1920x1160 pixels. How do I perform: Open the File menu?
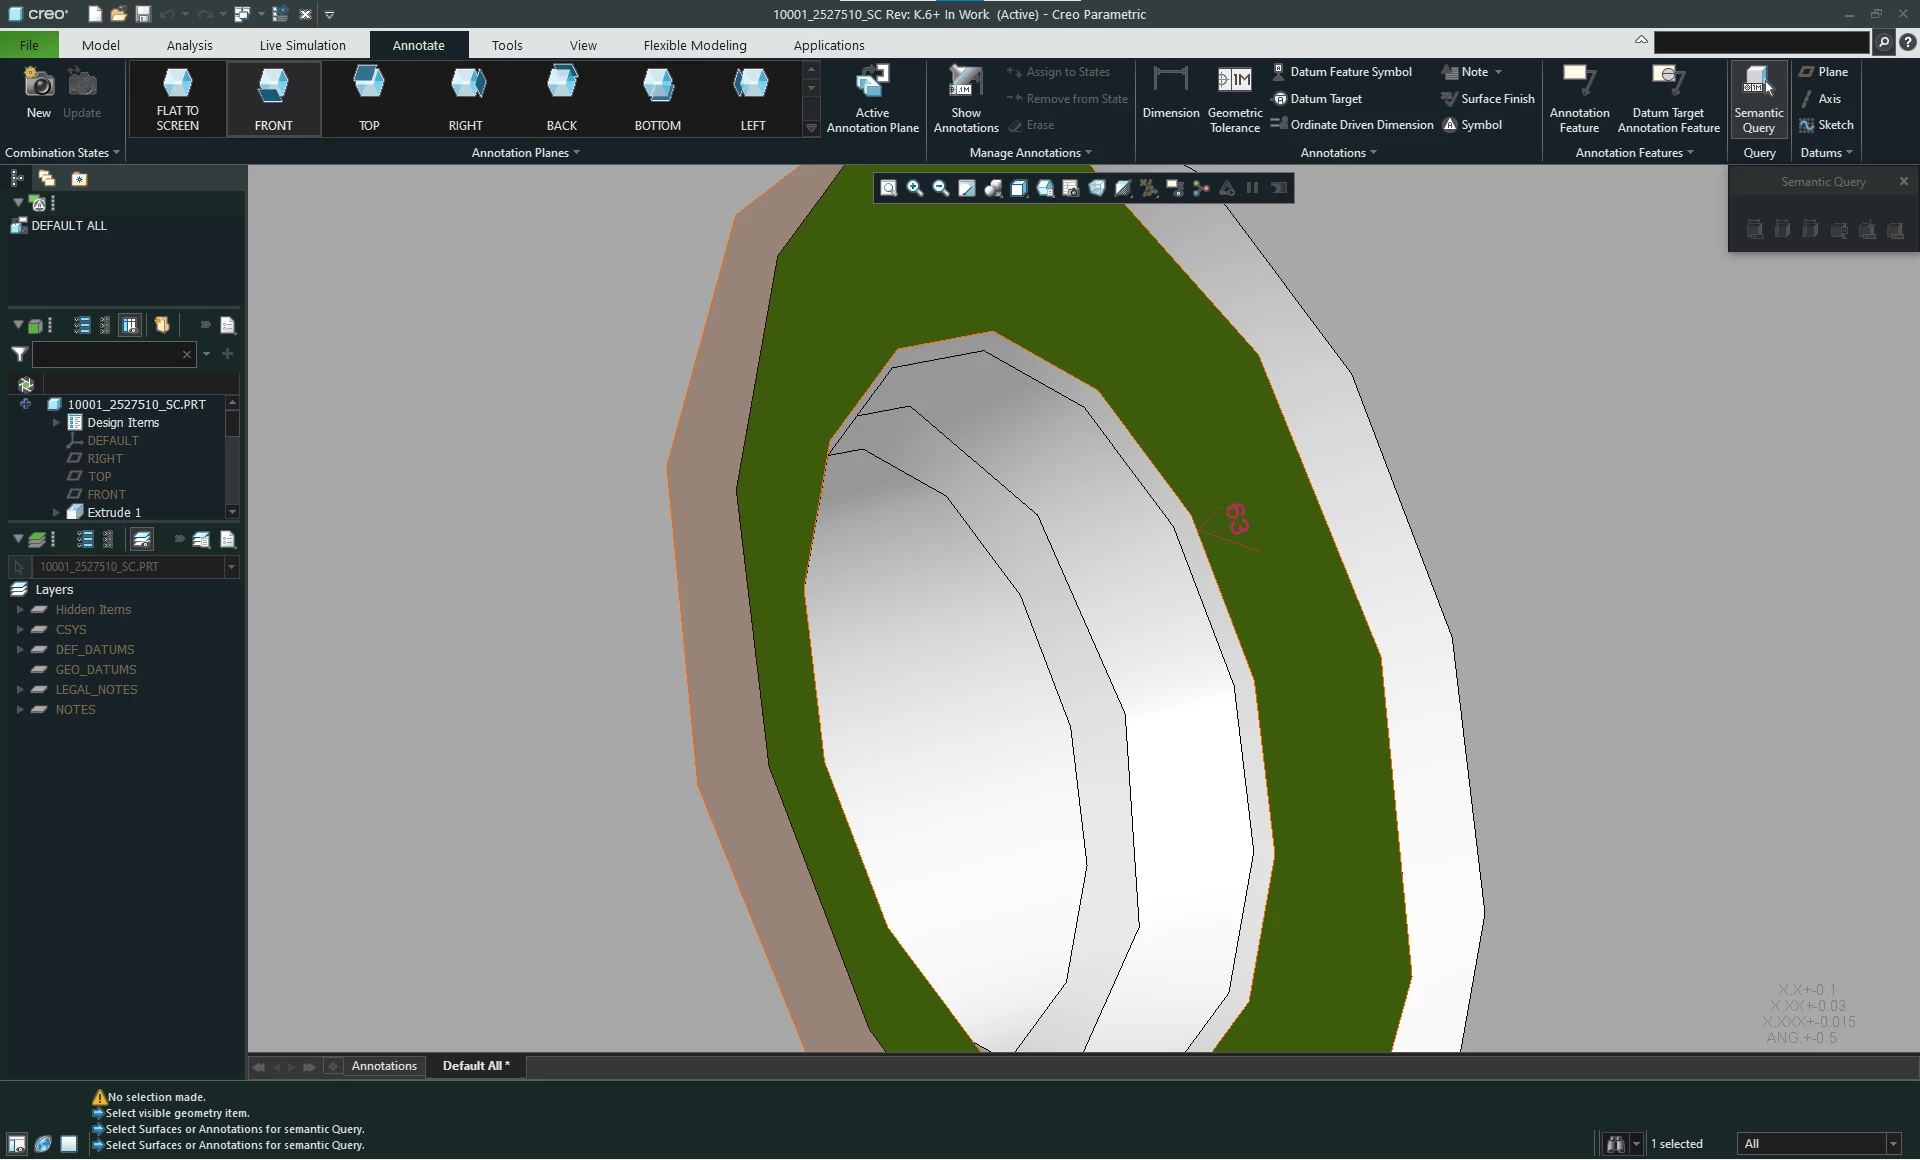coord(29,45)
